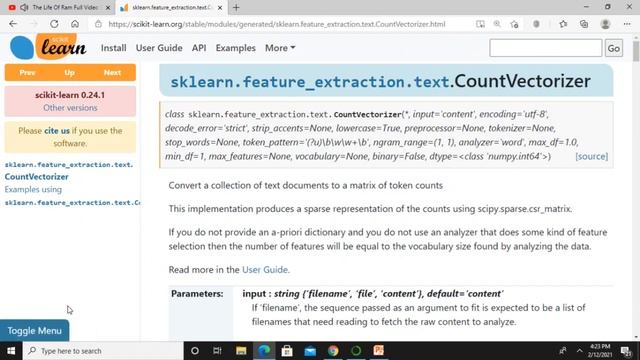640x360 pixels.
Task: Open a new tab with plus button
Action: tap(236, 7)
